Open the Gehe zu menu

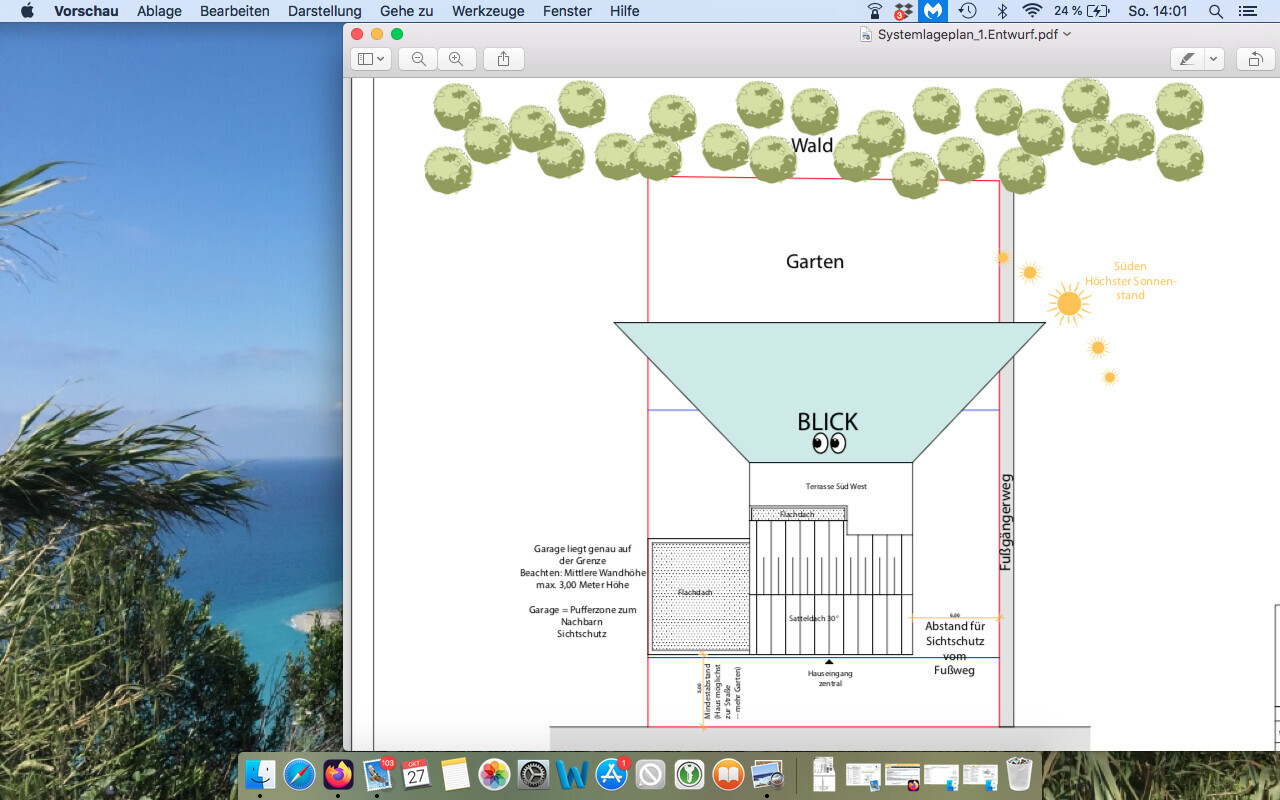click(406, 11)
